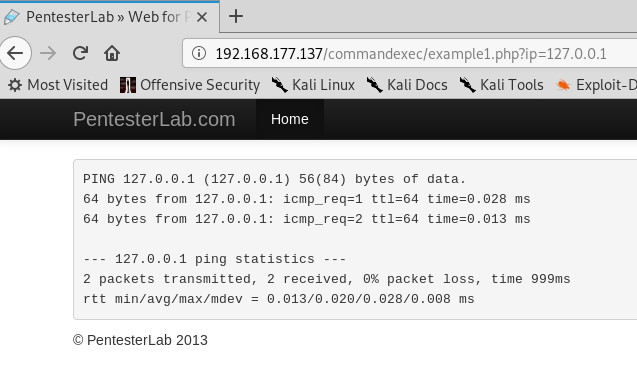Click the ping output text box

pyautogui.click(x=355, y=240)
